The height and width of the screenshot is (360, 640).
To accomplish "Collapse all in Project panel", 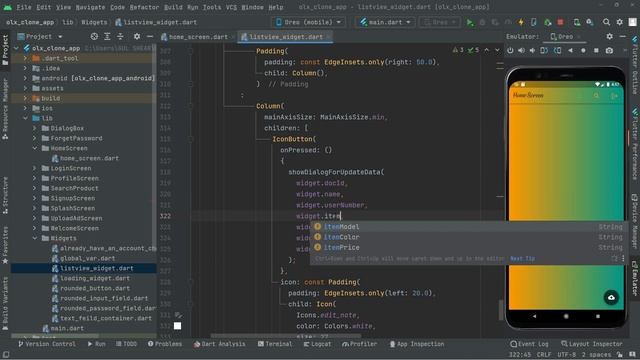I will point(120,36).
